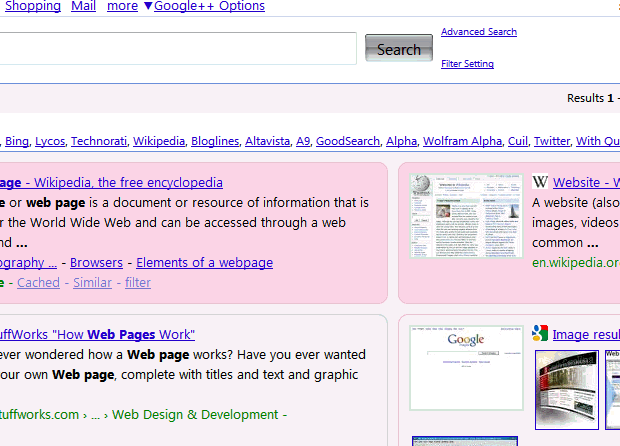The width and height of the screenshot is (620, 446).
Task: Open 'How Web Pages Work' result
Action: [97, 335]
